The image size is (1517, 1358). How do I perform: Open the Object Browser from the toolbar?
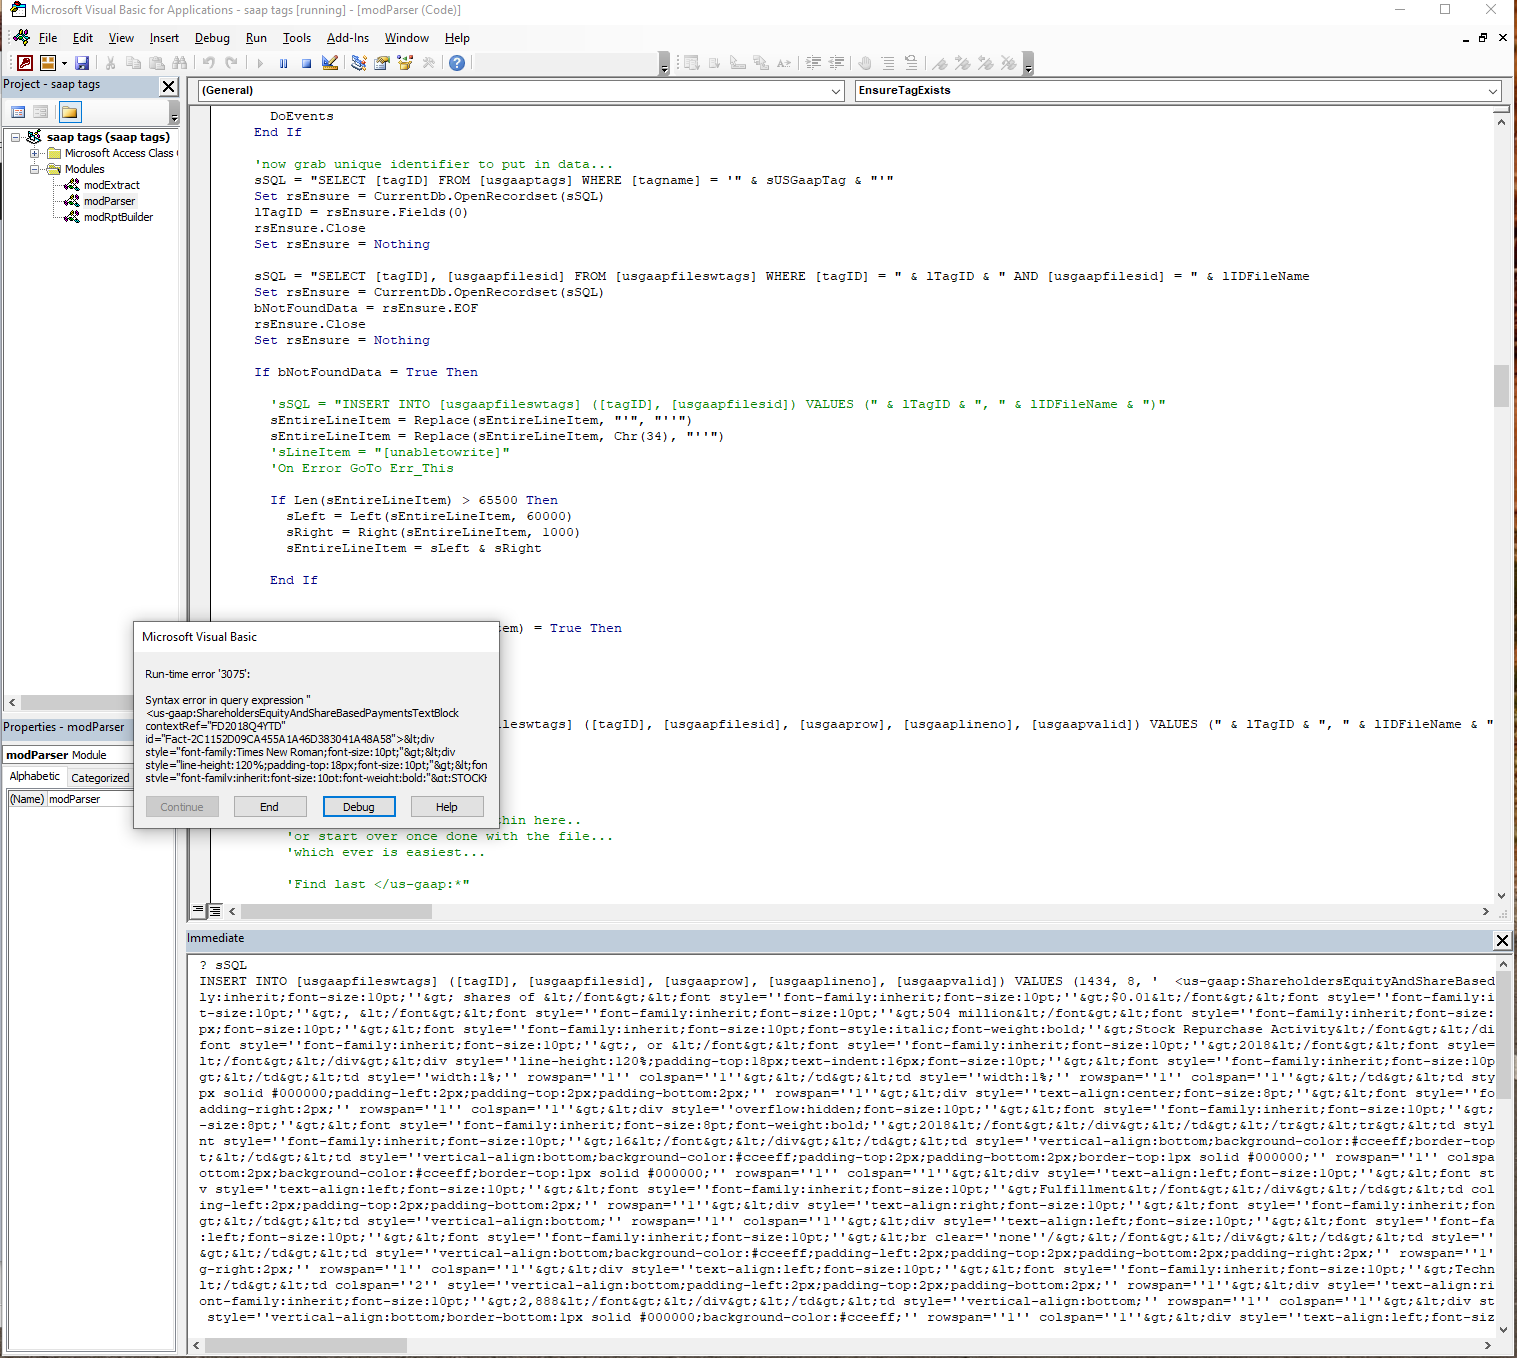pyautogui.click(x=405, y=62)
